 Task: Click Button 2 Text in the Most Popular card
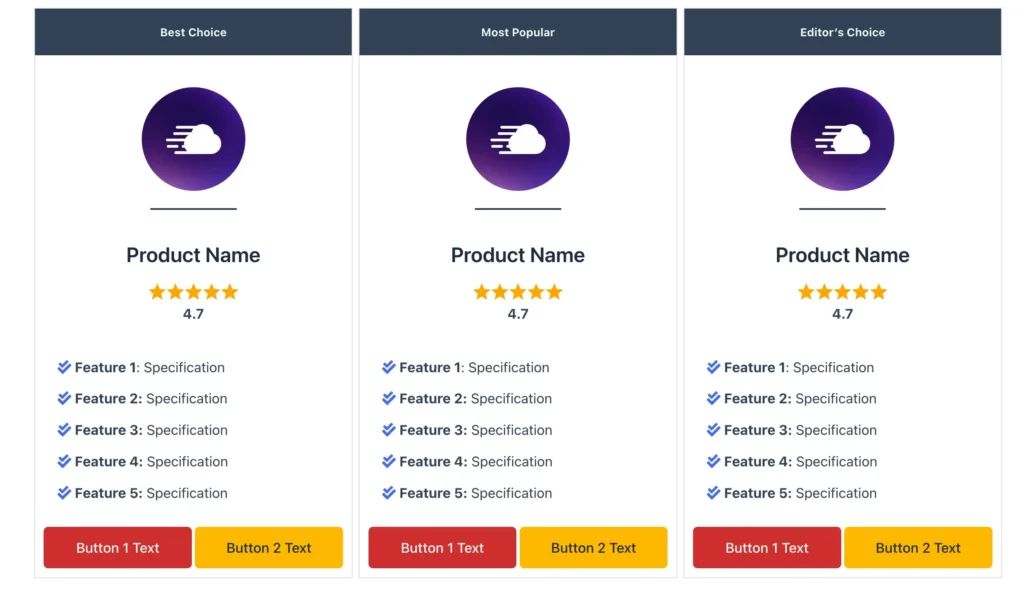pos(594,547)
